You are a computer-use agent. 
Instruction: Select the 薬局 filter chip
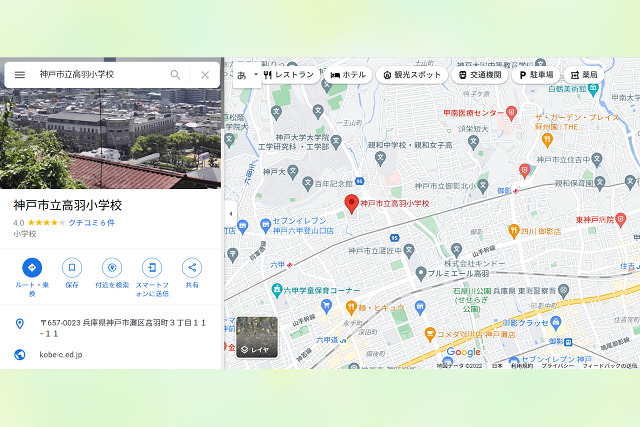click(x=584, y=75)
